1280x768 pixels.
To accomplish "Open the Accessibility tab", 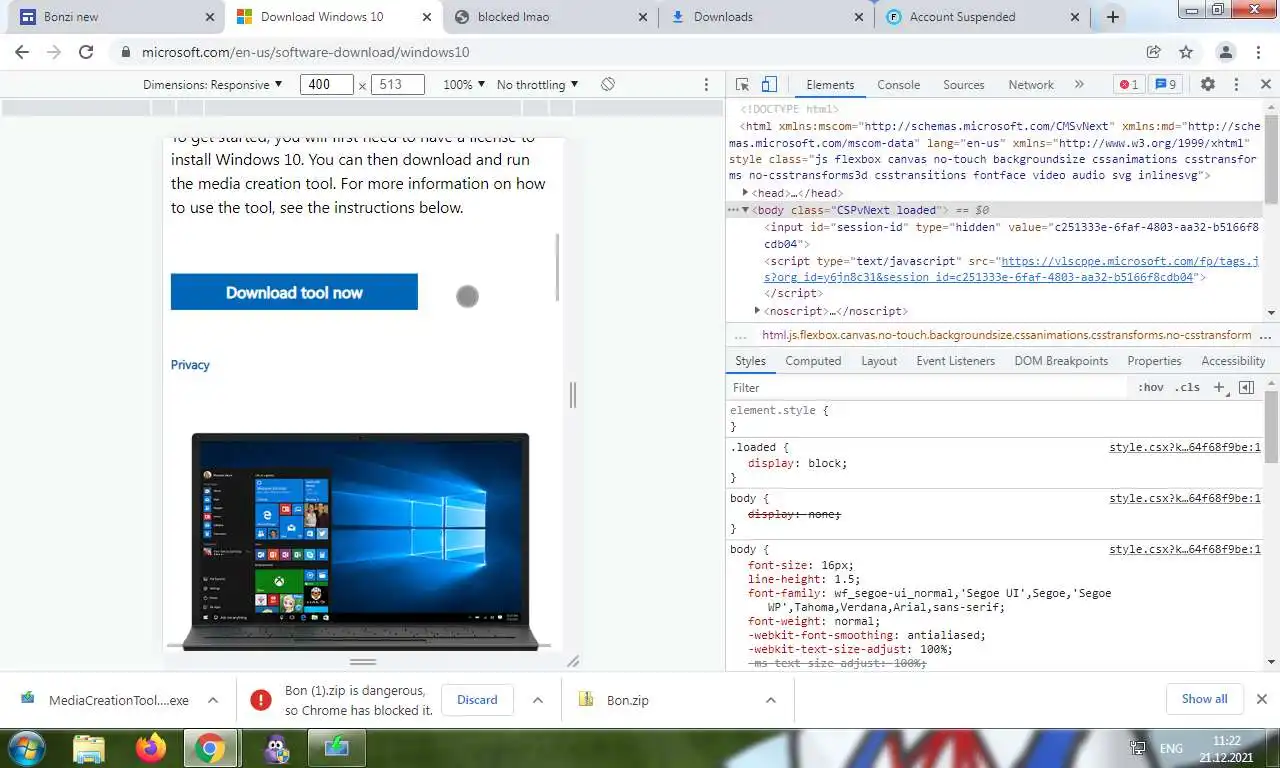I will click(x=1233, y=361).
